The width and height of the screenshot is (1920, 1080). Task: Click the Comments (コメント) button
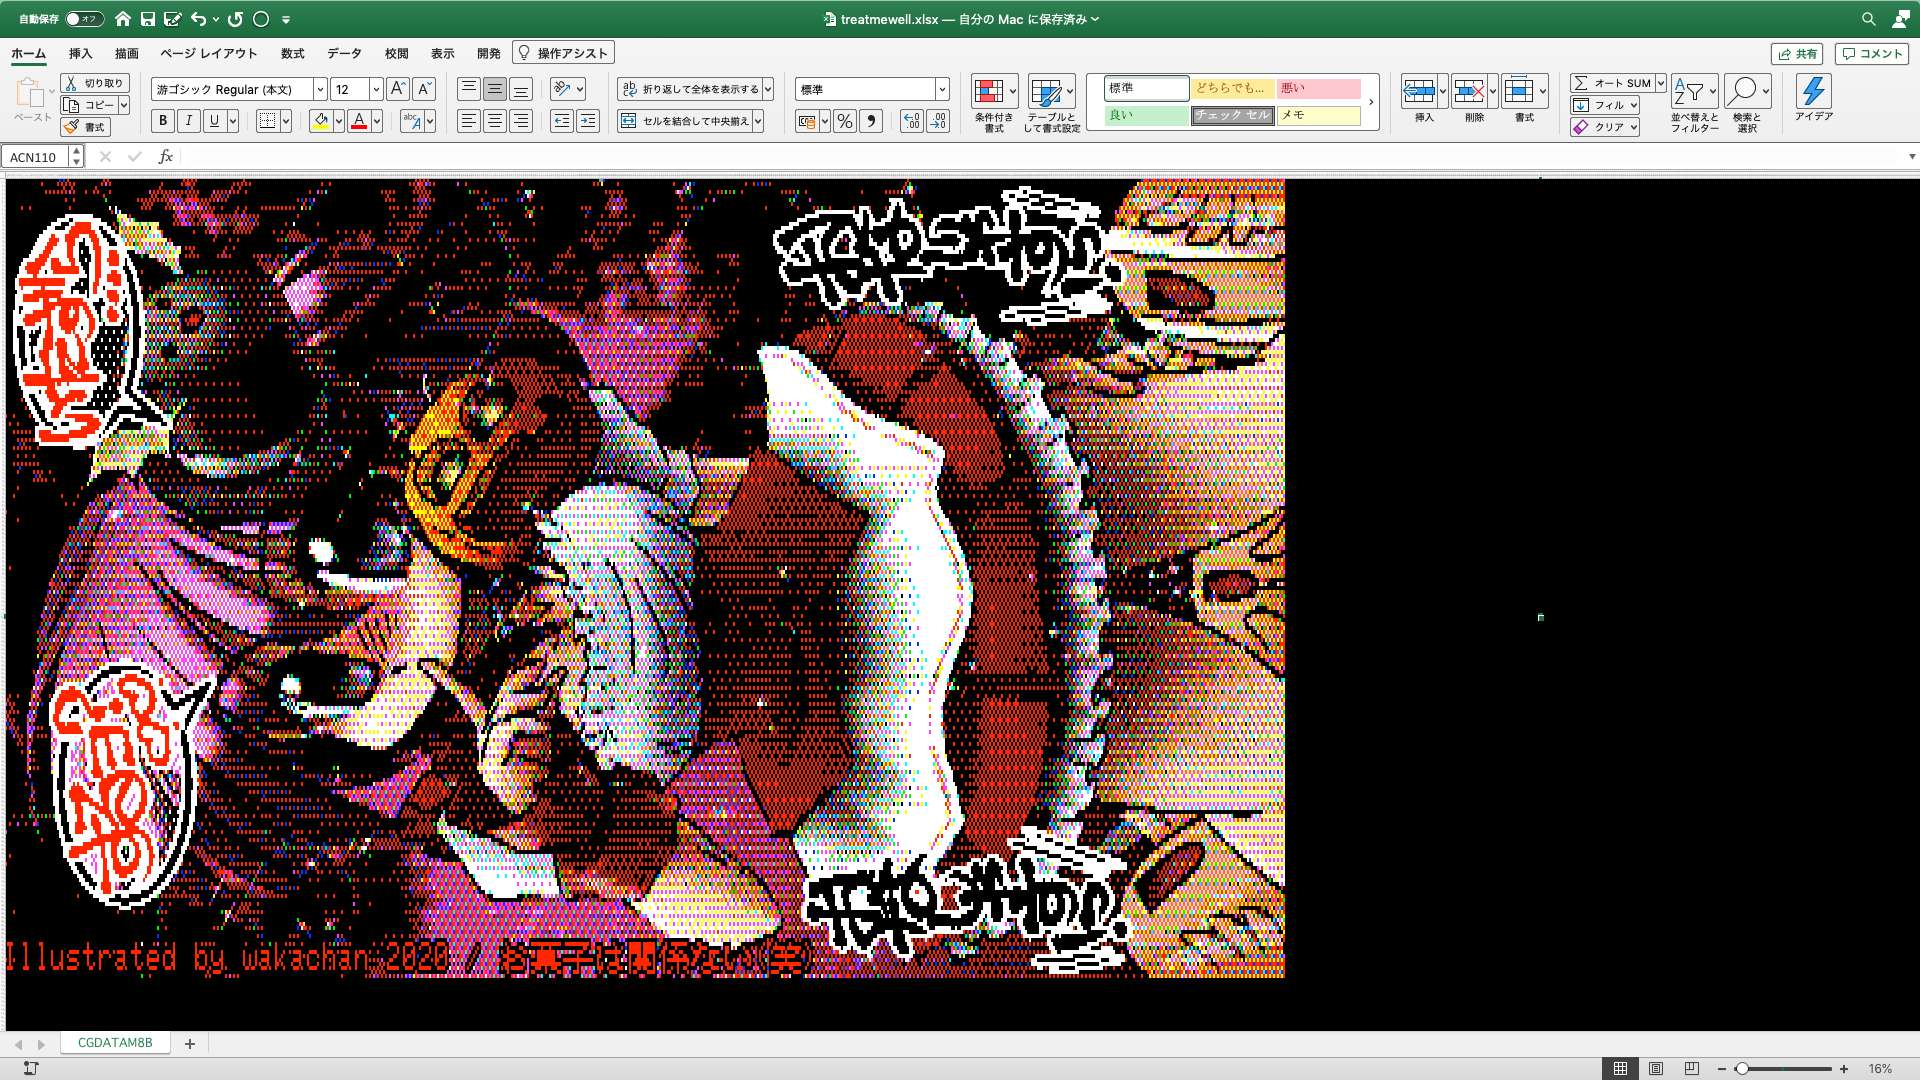[x=1872, y=54]
